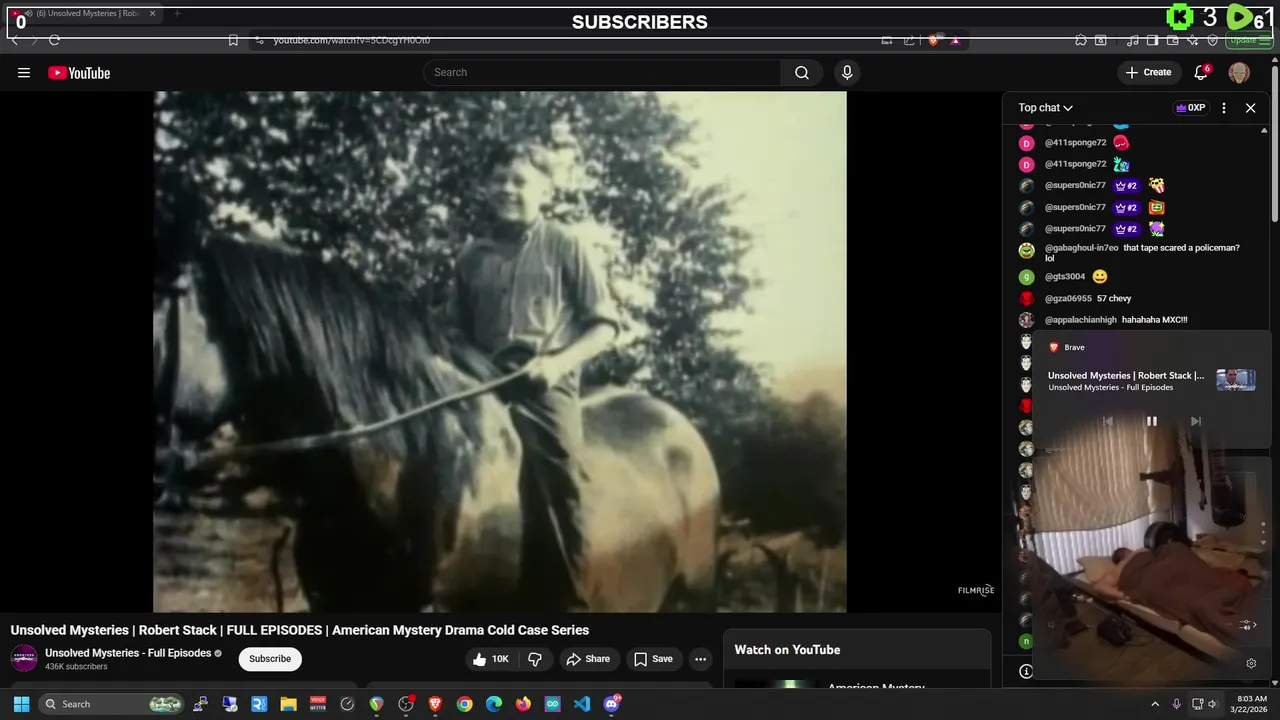
Task: Show hidden system tray icons
Action: pos(1155,704)
